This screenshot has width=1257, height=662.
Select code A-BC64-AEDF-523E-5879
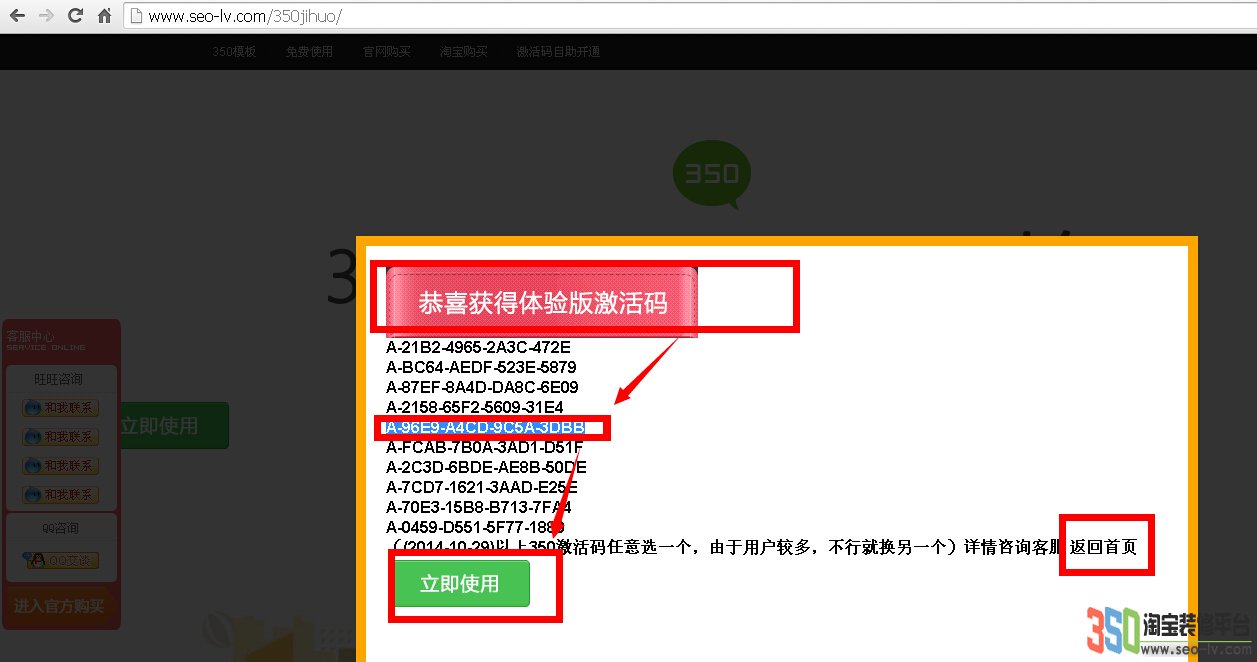(x=481, y=367)
